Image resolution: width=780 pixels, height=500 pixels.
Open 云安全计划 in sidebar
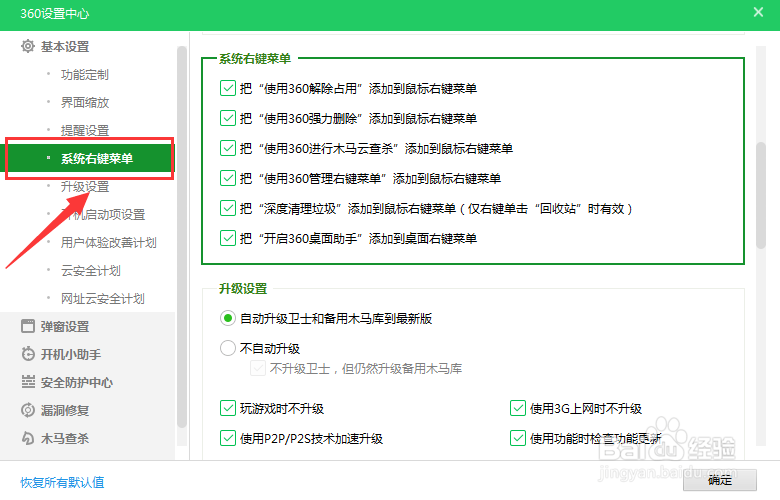pos(91,271)
